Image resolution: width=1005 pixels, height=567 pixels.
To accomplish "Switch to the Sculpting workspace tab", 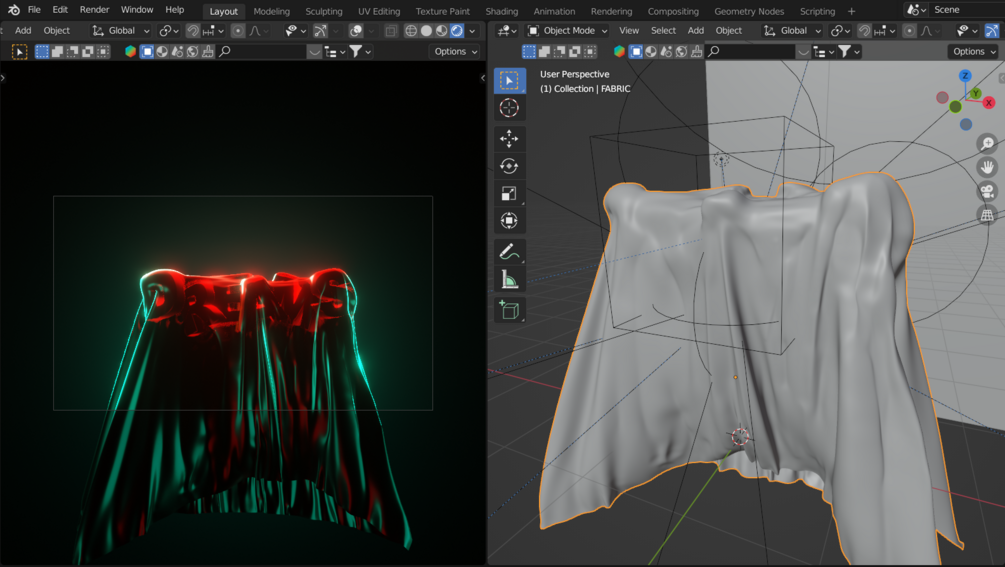I will 323,11.
